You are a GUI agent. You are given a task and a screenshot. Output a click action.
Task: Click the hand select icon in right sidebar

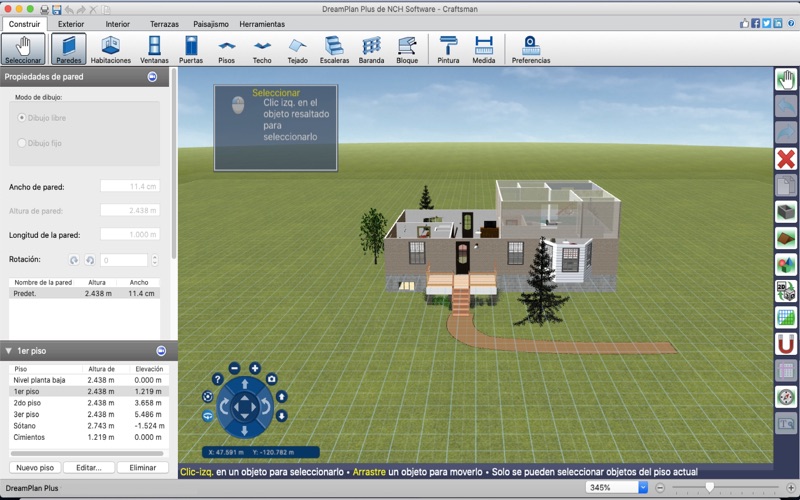(x=786, y=80)
